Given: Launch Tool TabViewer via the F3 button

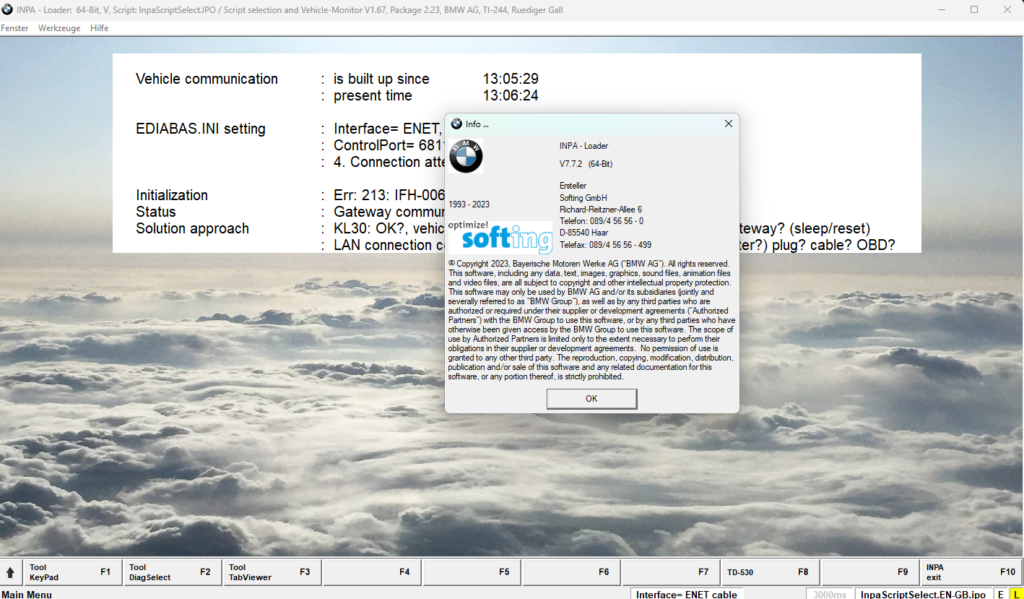Looking at the screenshot, I should 270,572.
